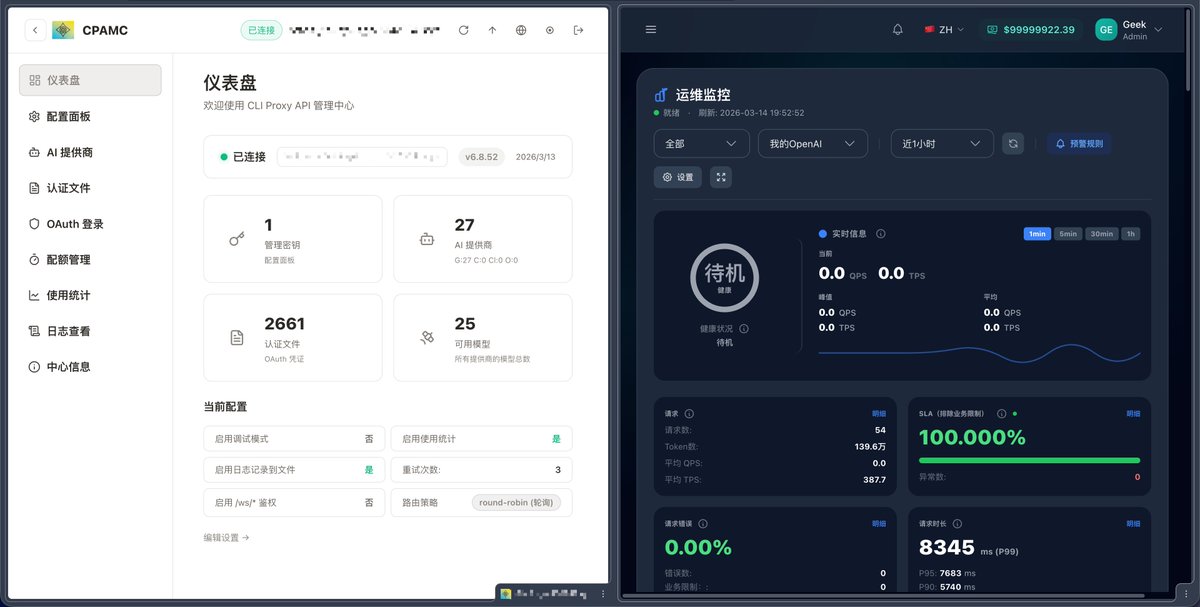Image resolution: width=1200 pixels, height=607 pixels.
Task: Click the $99999922.39 balance badge
Action: pyautogui.click(x=1031, y=30)
